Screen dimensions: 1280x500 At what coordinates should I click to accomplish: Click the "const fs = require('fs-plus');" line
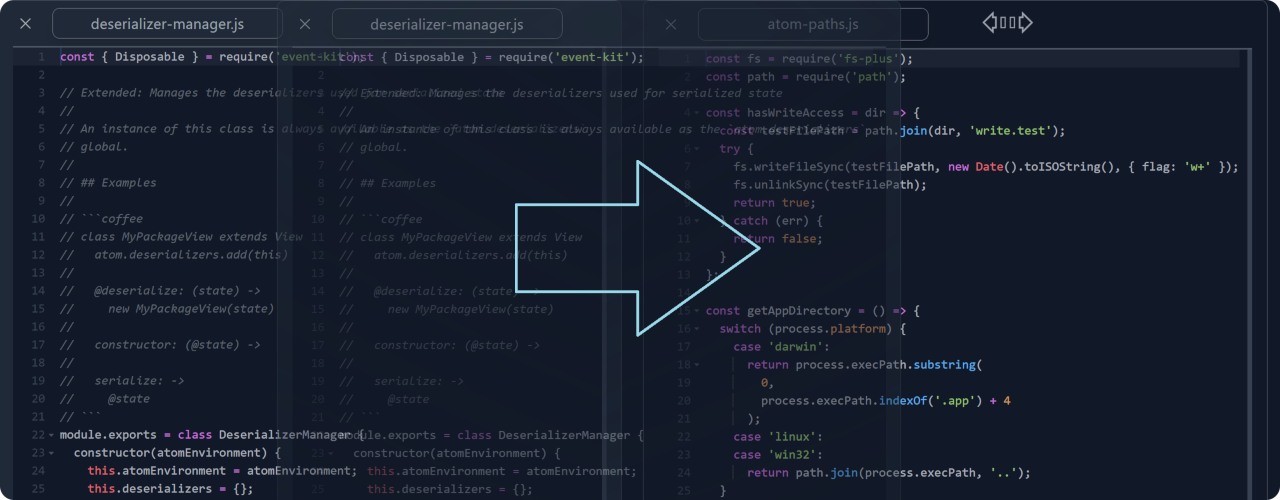point(809,59)
